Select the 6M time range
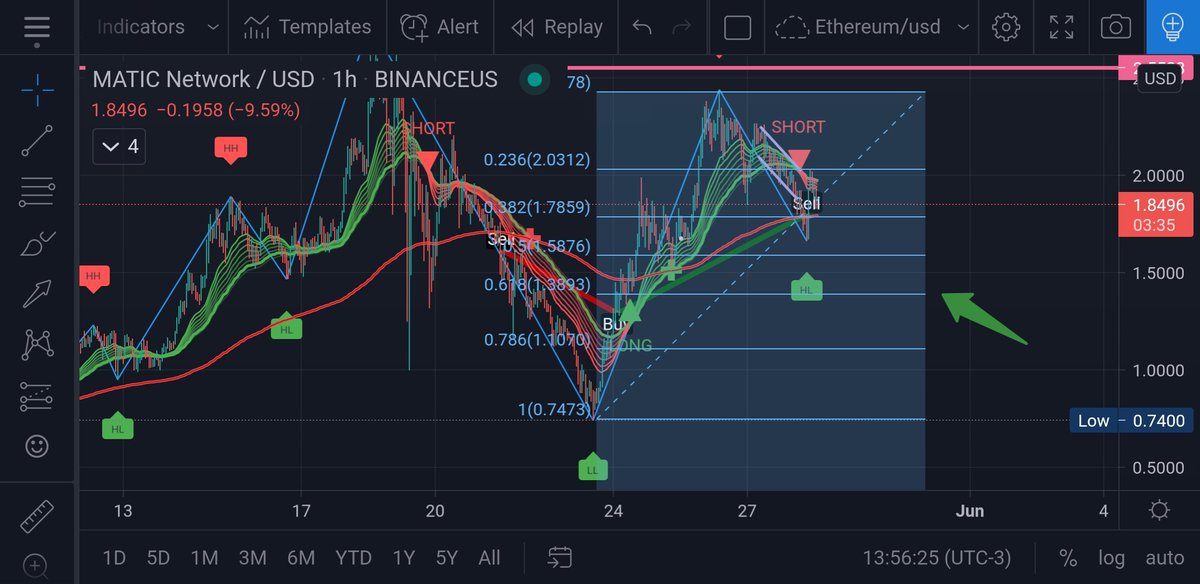The width and height of the screenshot is (1200, 584). 300,557
